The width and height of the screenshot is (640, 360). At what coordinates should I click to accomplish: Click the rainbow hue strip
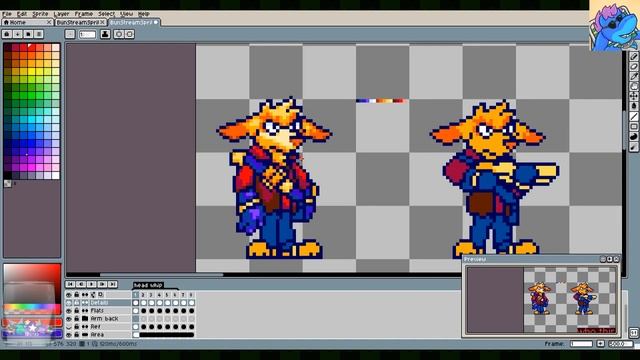point(32,307)
